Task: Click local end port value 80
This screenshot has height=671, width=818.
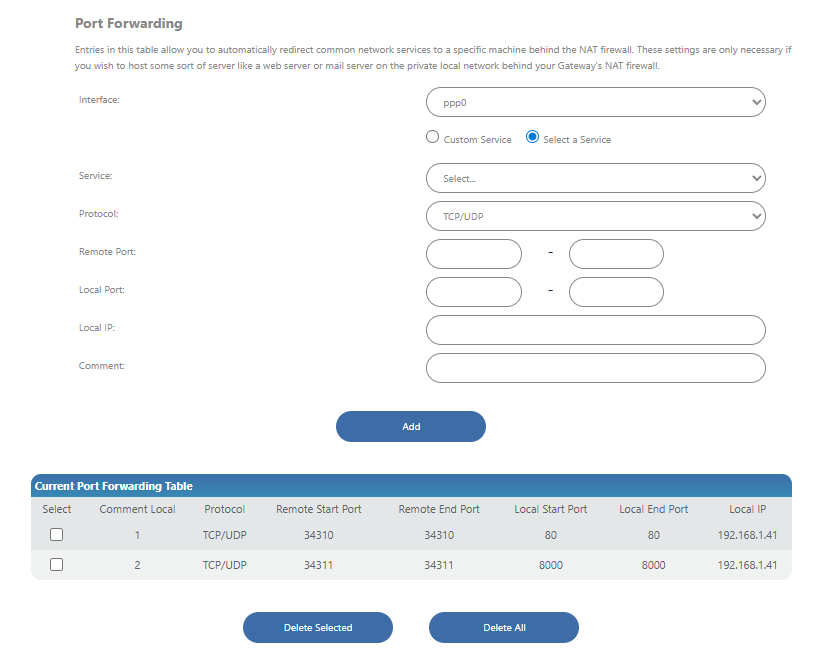Action: 654,535
